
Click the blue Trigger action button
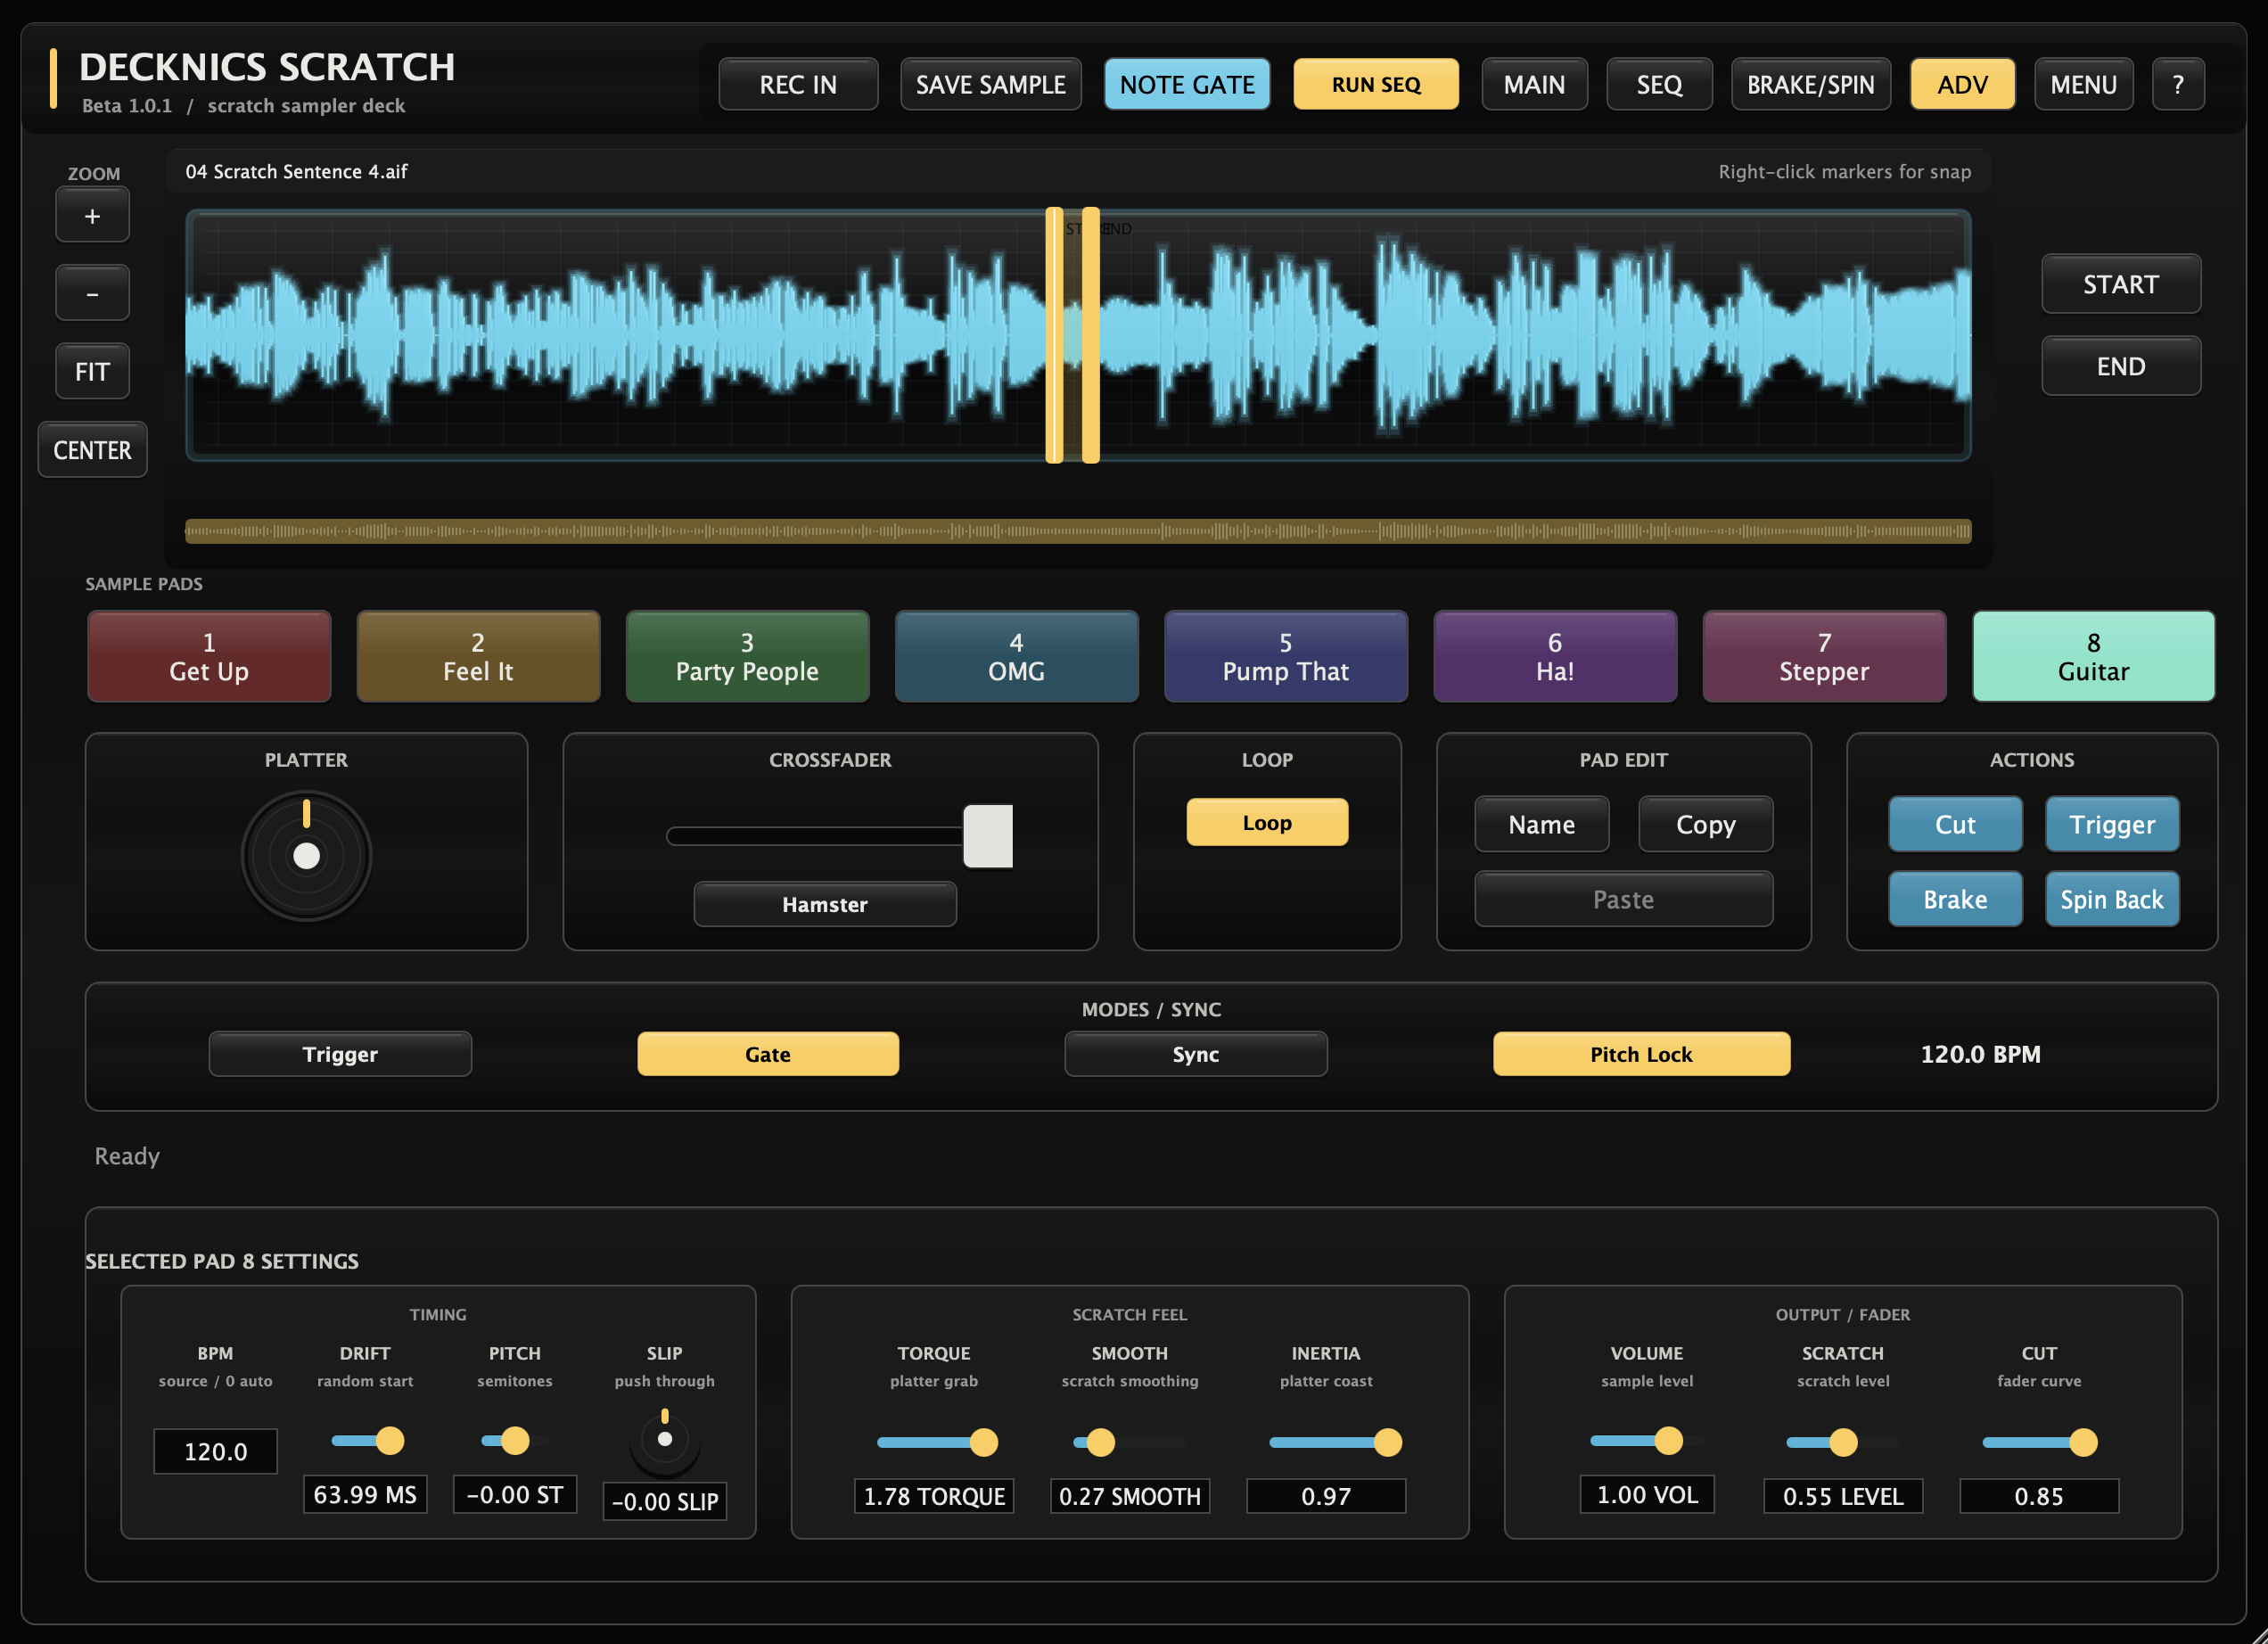tap(2112, 824)
